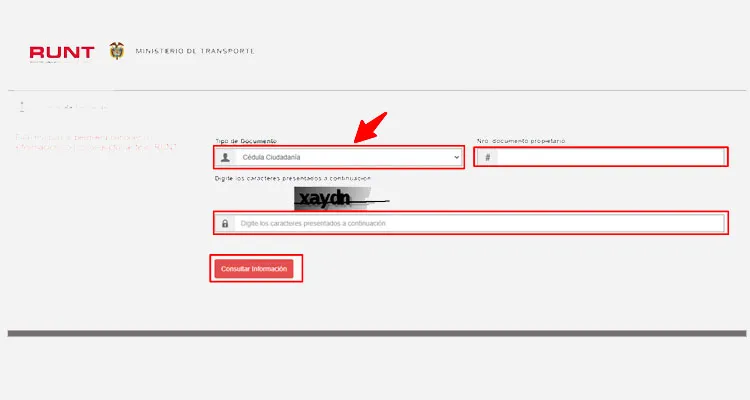Click the Digite los caracteres presentados label
The width and height of the screenshot is (750, 400).
pos(293,178)
